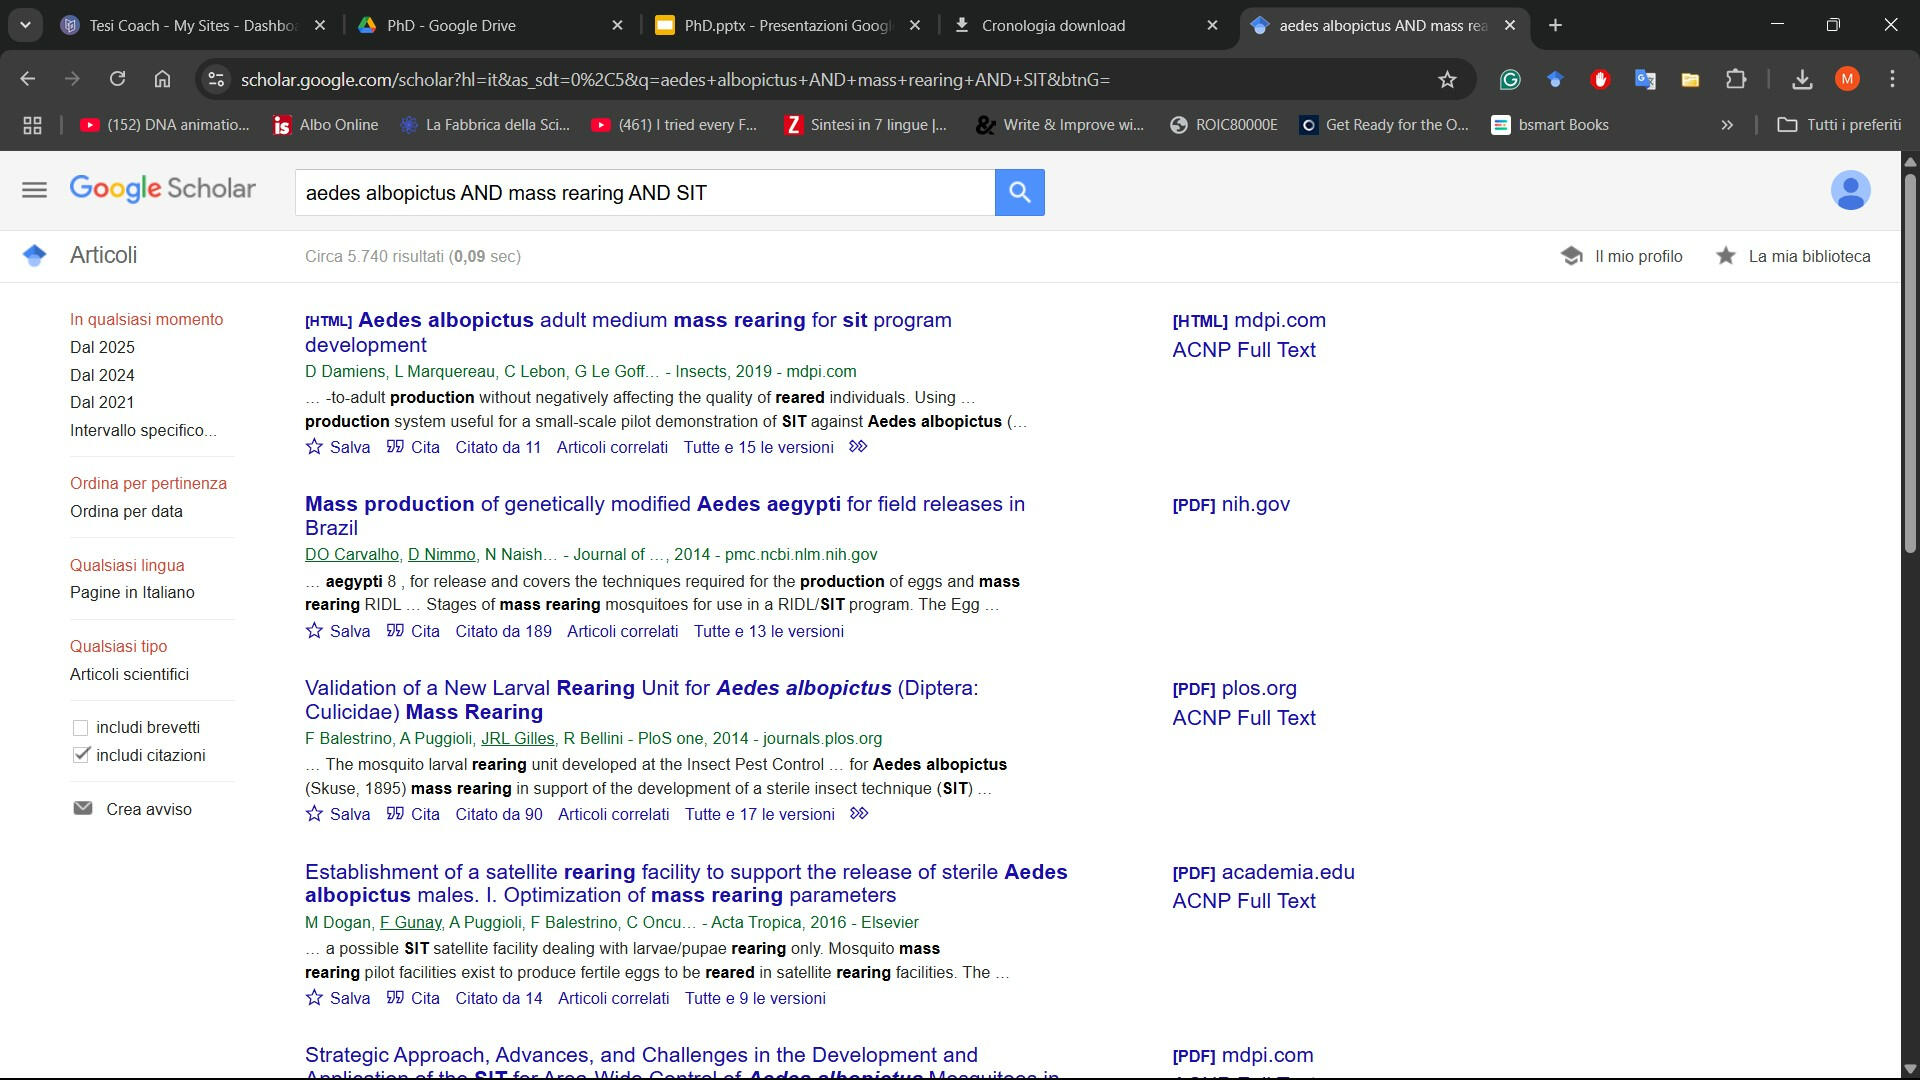Open the Google Scholar hamburger menu
This screenshot has width=1920, height=1080.
click(x=34, y=190)
